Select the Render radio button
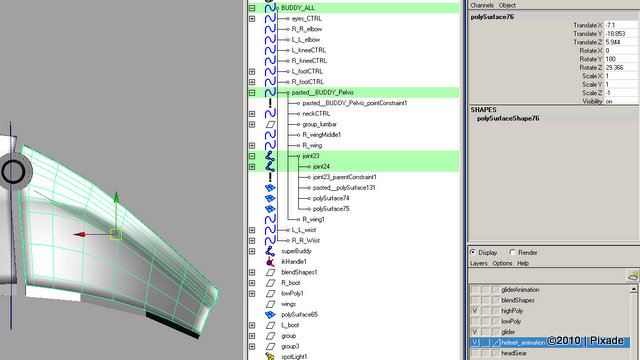640x360 pixels. coord(512,252)
